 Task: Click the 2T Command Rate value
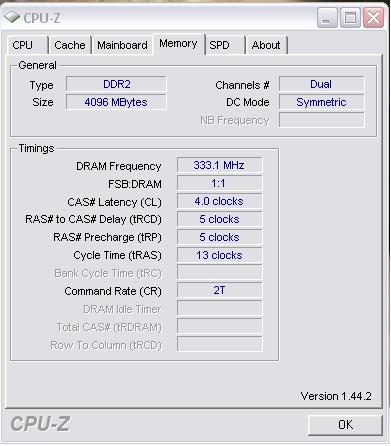(219, 290)
